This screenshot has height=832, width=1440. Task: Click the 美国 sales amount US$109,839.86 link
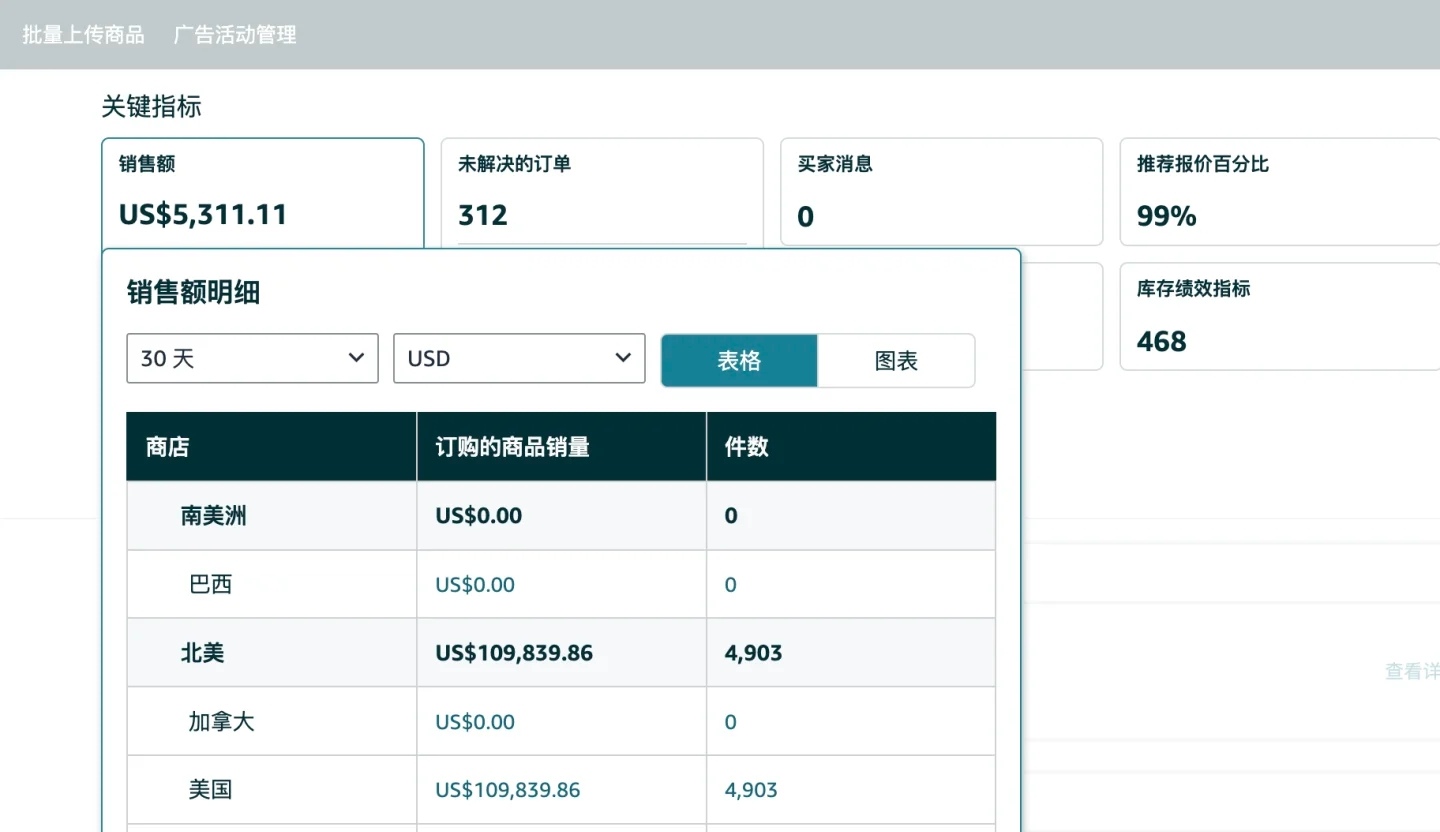click(507, 790)
